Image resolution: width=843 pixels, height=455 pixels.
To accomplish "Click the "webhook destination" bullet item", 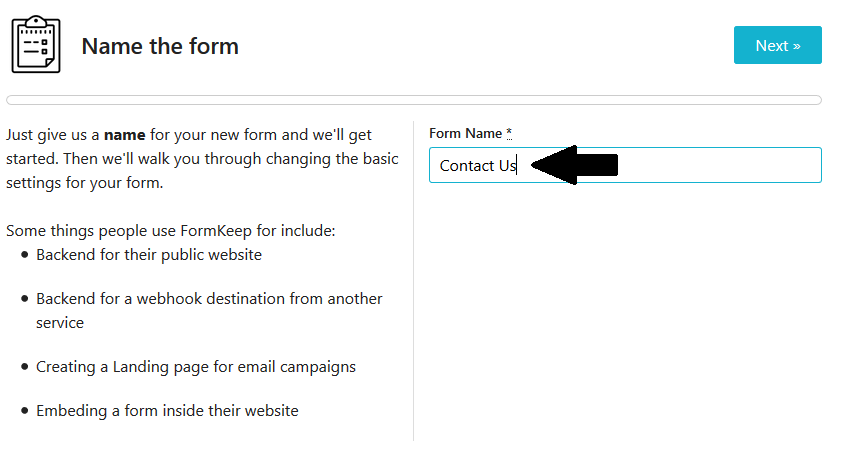I will (209, 299).
